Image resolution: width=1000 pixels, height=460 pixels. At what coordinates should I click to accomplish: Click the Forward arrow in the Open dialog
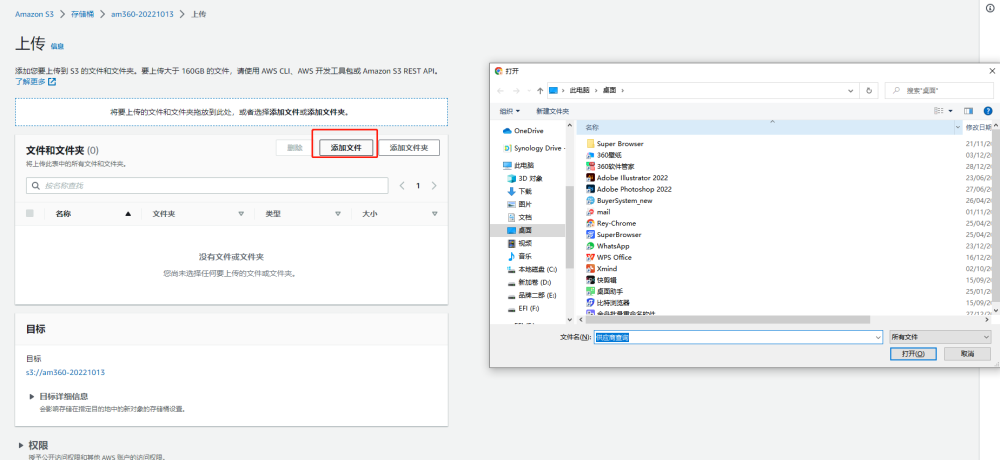click(517, 91)
